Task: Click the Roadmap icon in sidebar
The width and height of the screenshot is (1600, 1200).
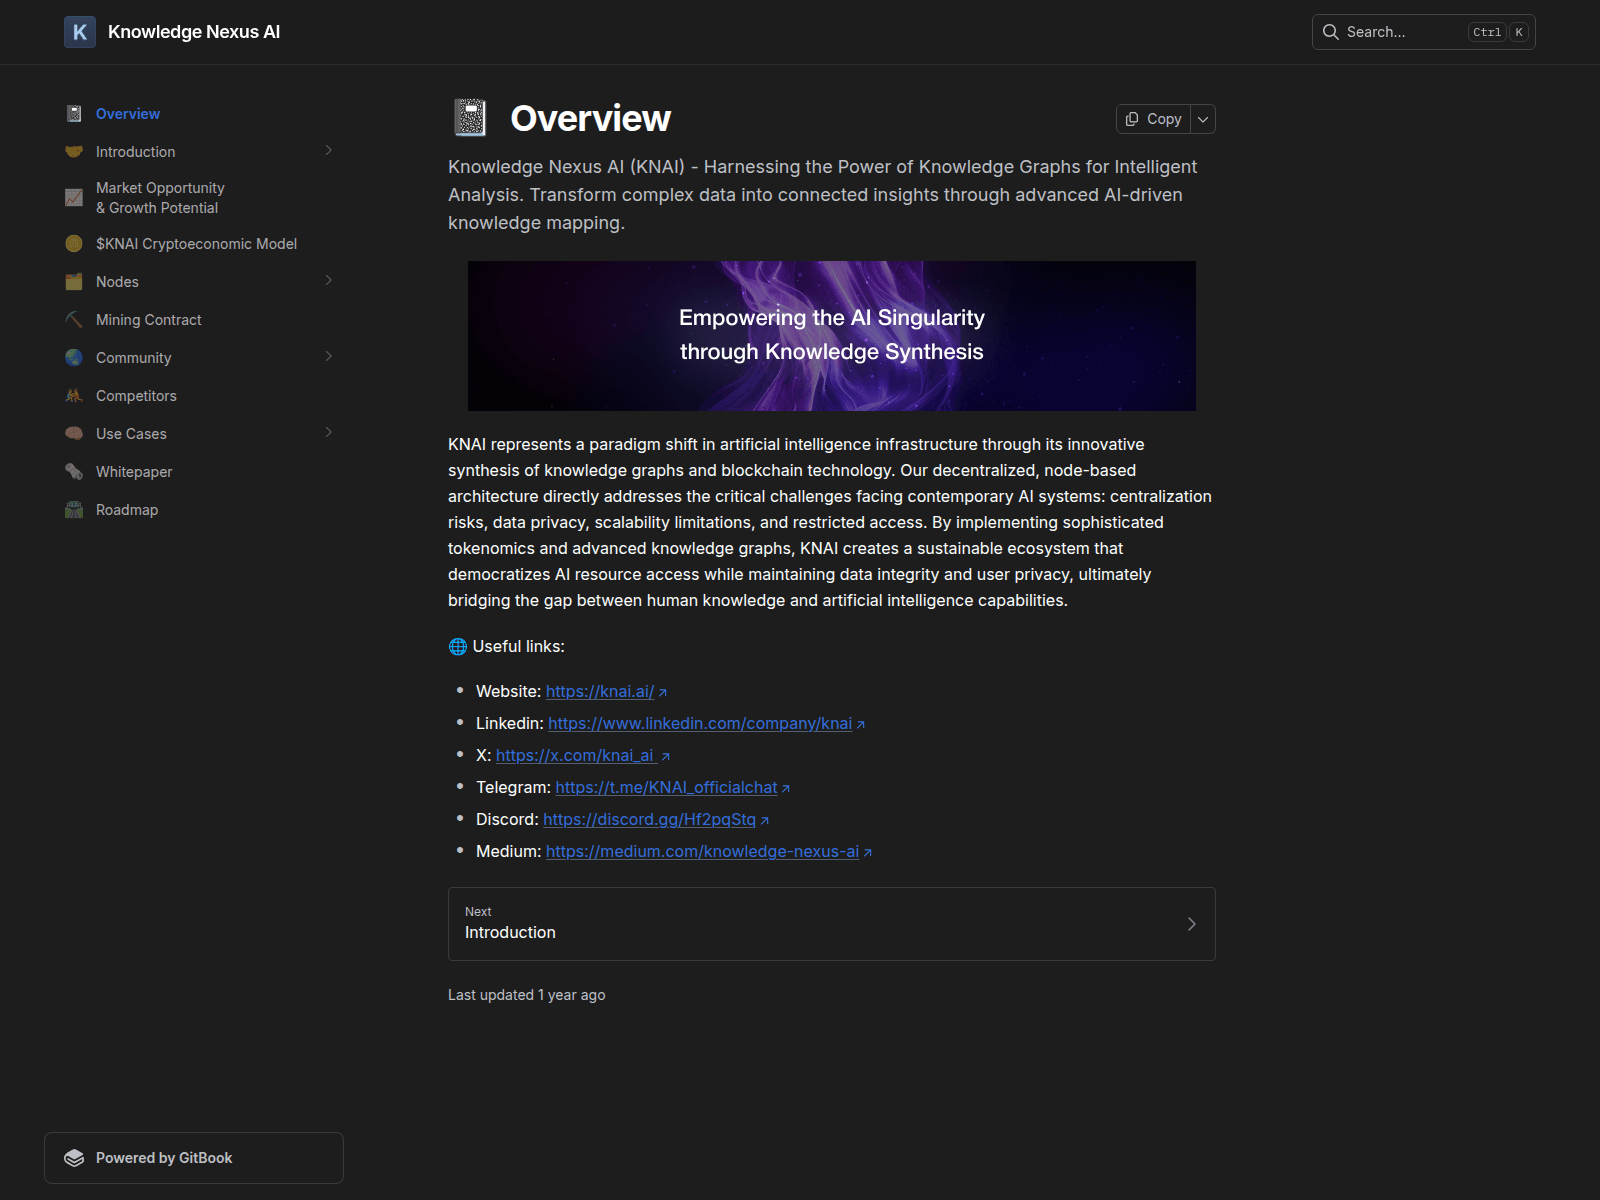Action: (x=74, y=510)
